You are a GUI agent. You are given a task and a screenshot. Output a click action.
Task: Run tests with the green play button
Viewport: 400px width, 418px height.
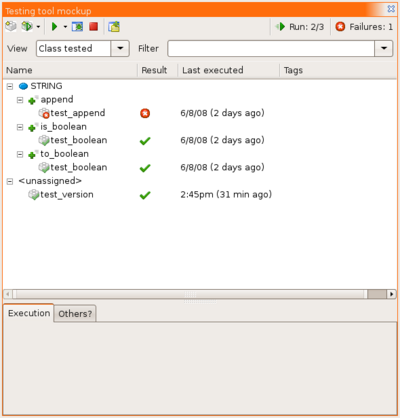coord(54,26)
